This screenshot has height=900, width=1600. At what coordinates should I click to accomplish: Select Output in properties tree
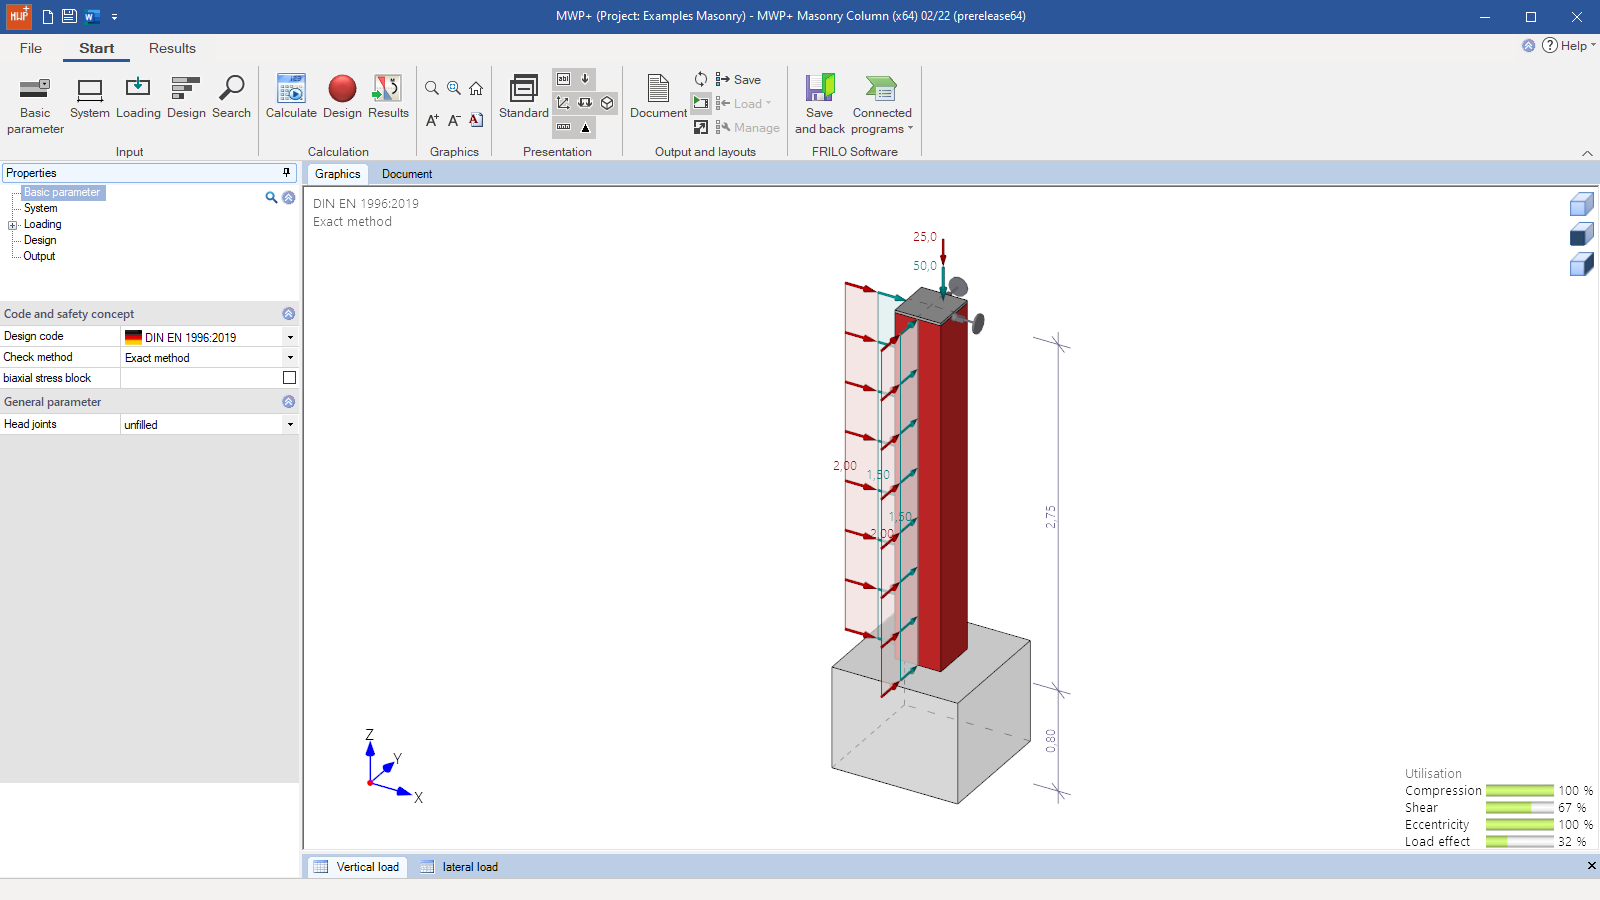[x=39, y=256]
